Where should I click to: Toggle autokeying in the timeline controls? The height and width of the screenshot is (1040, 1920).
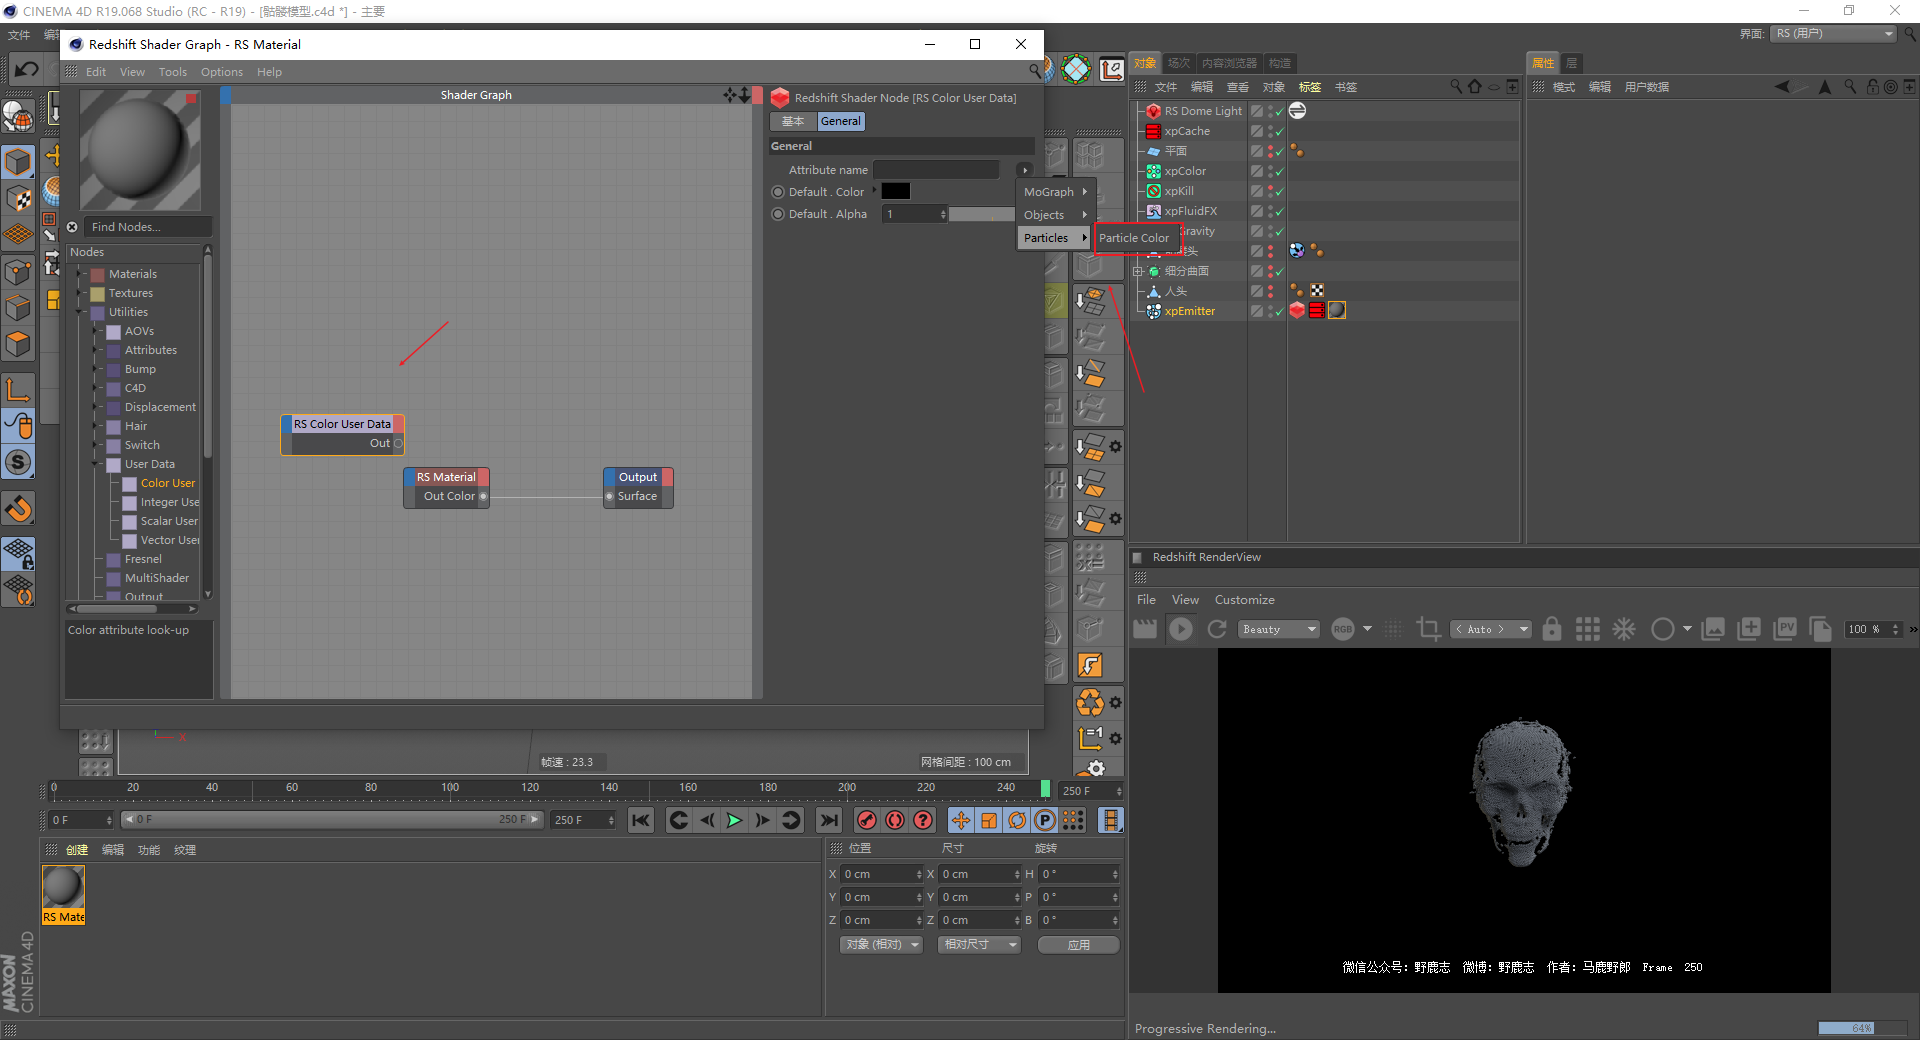pos(895,820)
